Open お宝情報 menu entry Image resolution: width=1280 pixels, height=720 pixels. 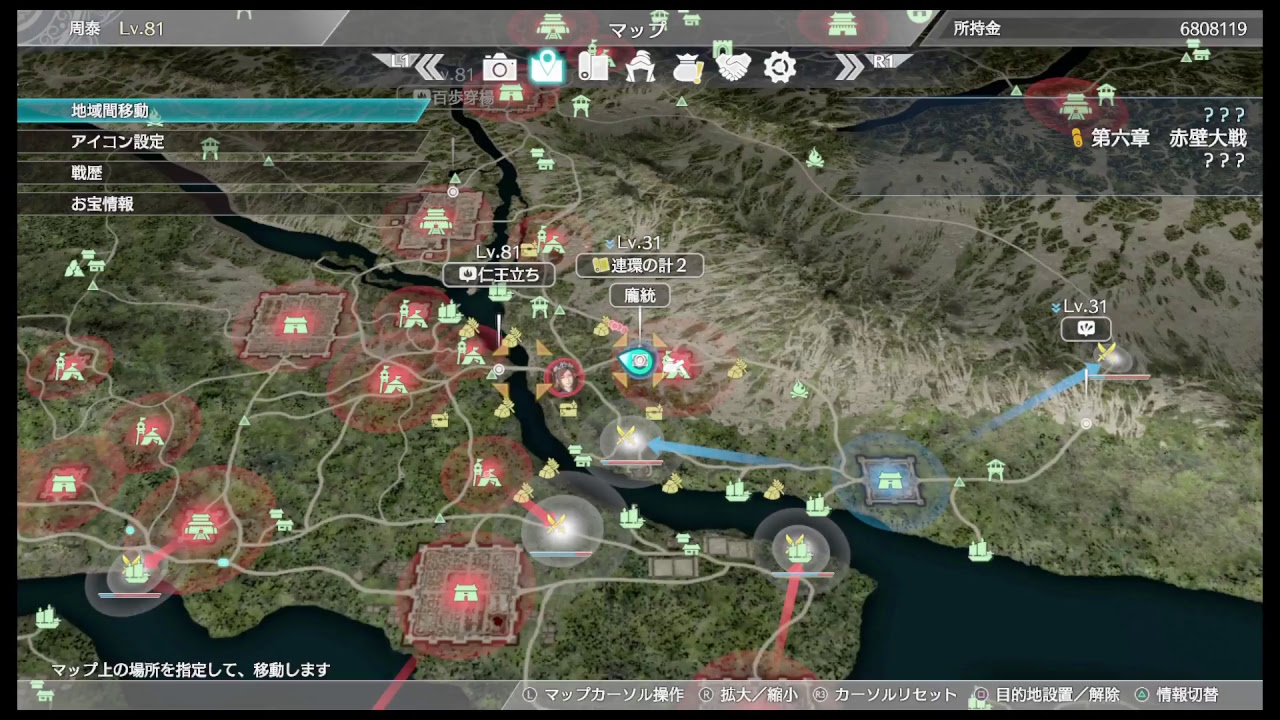tap(220, 204)
